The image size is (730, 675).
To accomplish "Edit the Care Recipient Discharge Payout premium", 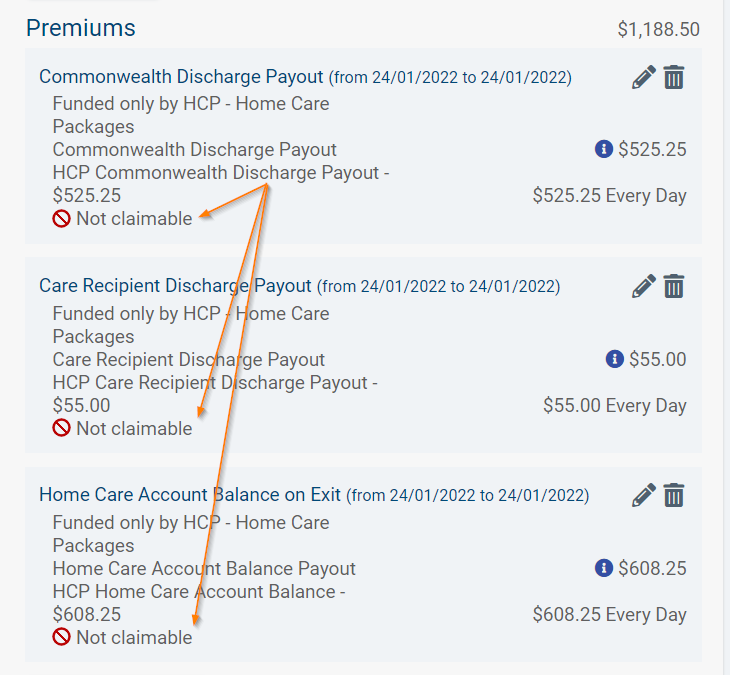I will tap(644, 286).
